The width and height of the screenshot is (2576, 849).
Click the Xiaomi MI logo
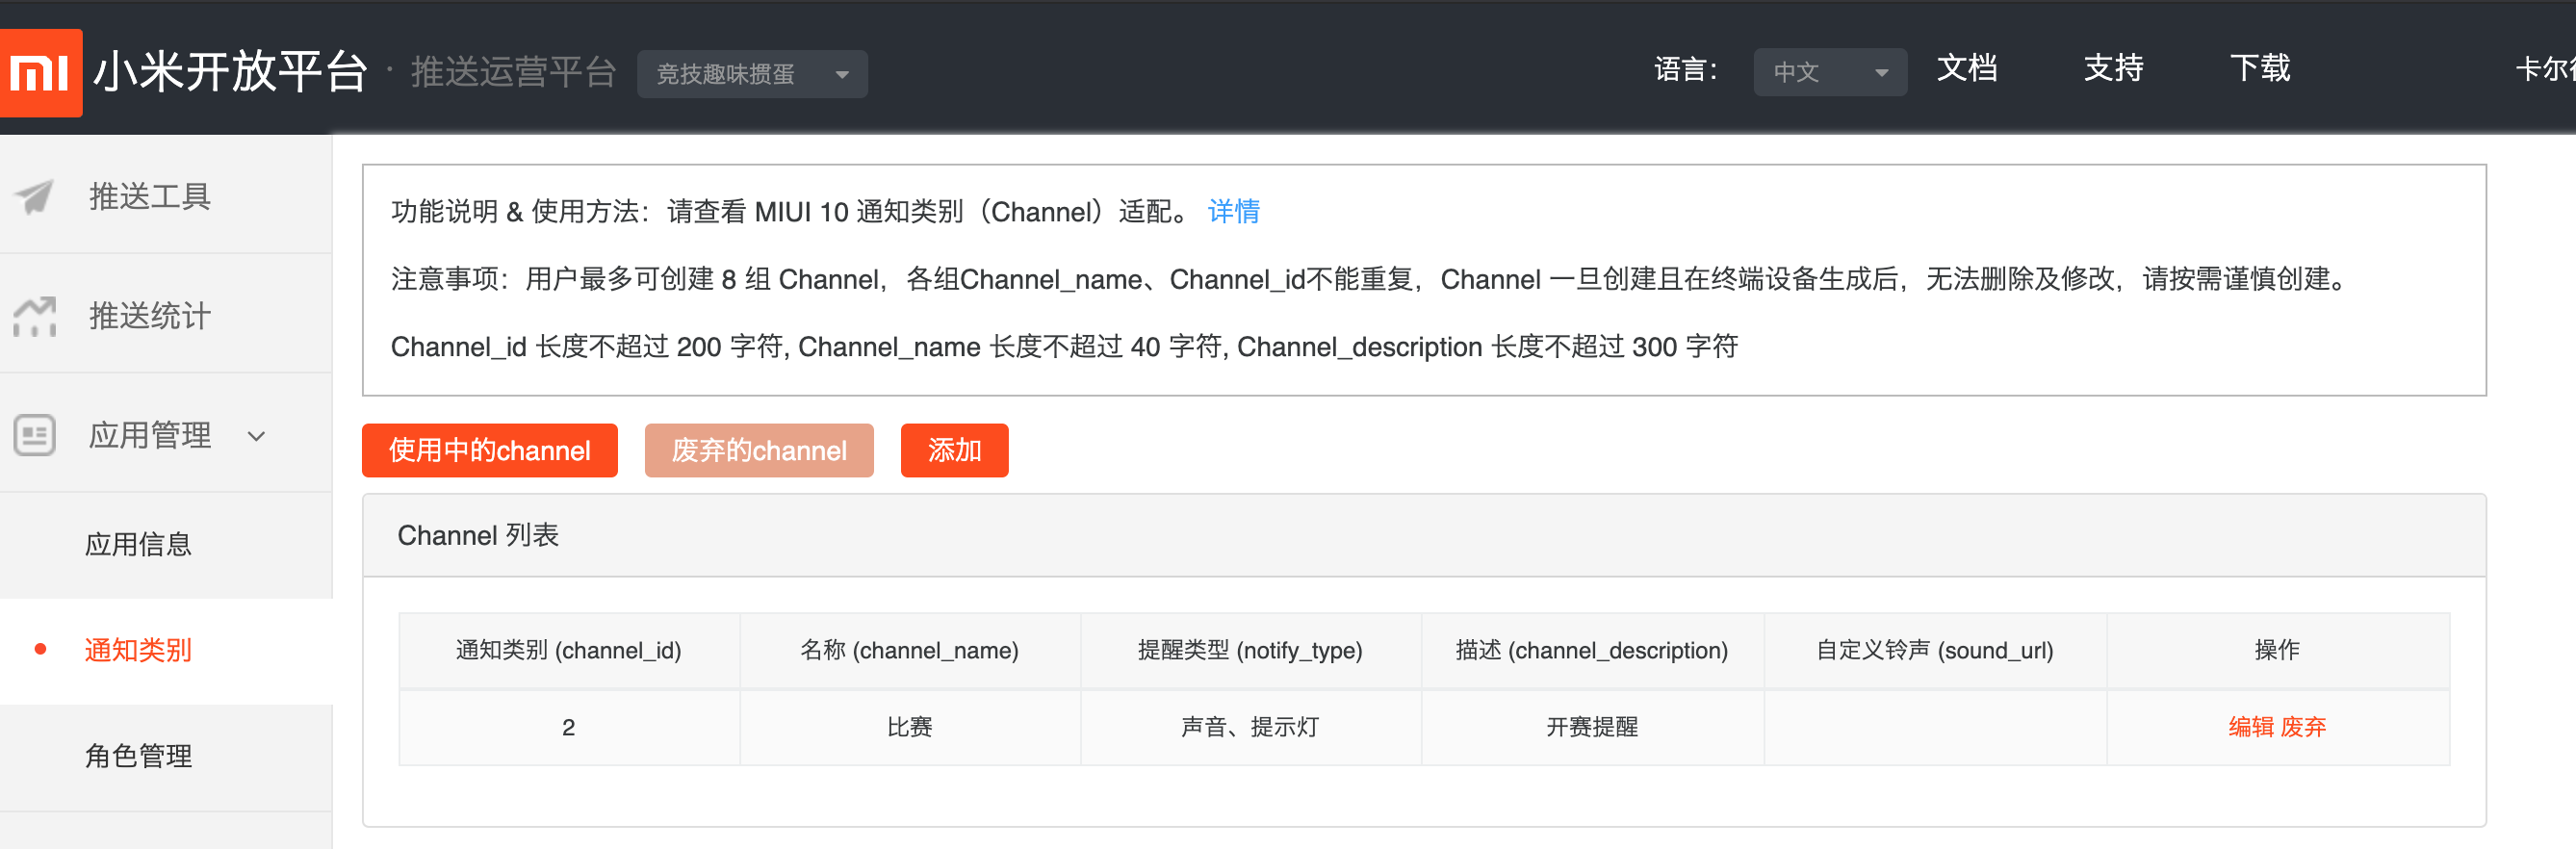(40, 73)
